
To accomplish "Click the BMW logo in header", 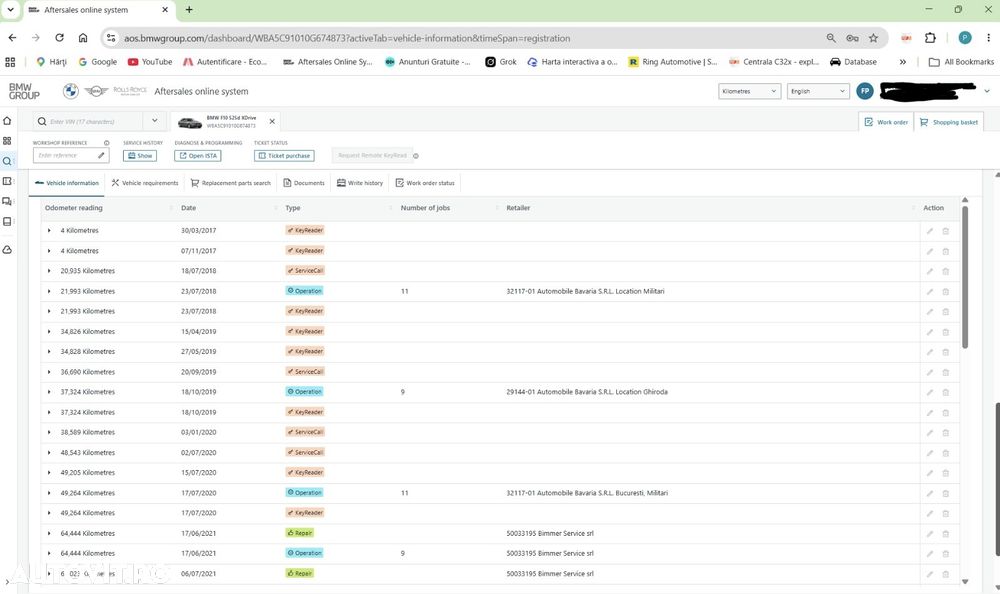I will [71, 91].
